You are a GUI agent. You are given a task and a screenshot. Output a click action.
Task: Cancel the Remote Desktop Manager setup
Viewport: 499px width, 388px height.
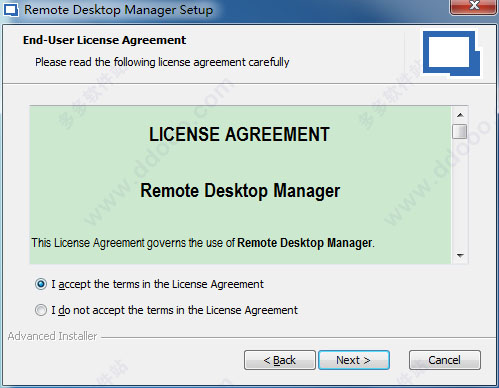point(445,360)
